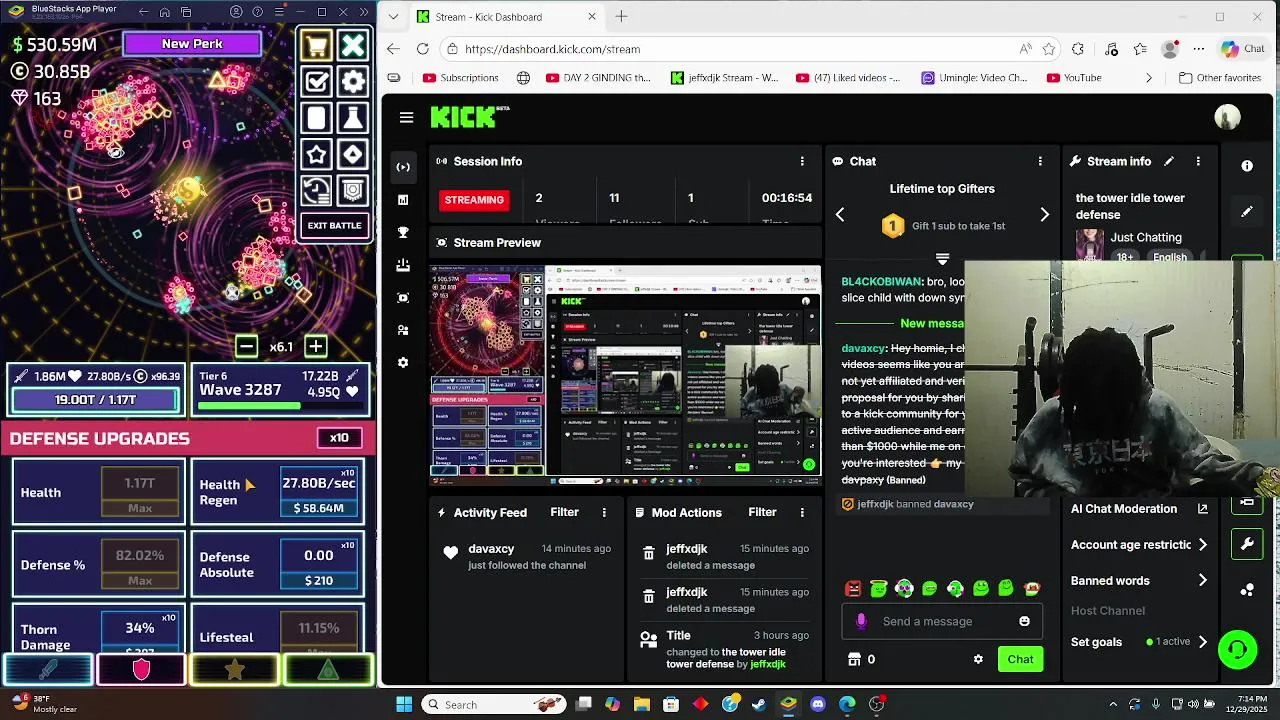Screen dimensions: 1280x720
Task: Decrease game speed with the minus button
Action: (x=246, y=346)
